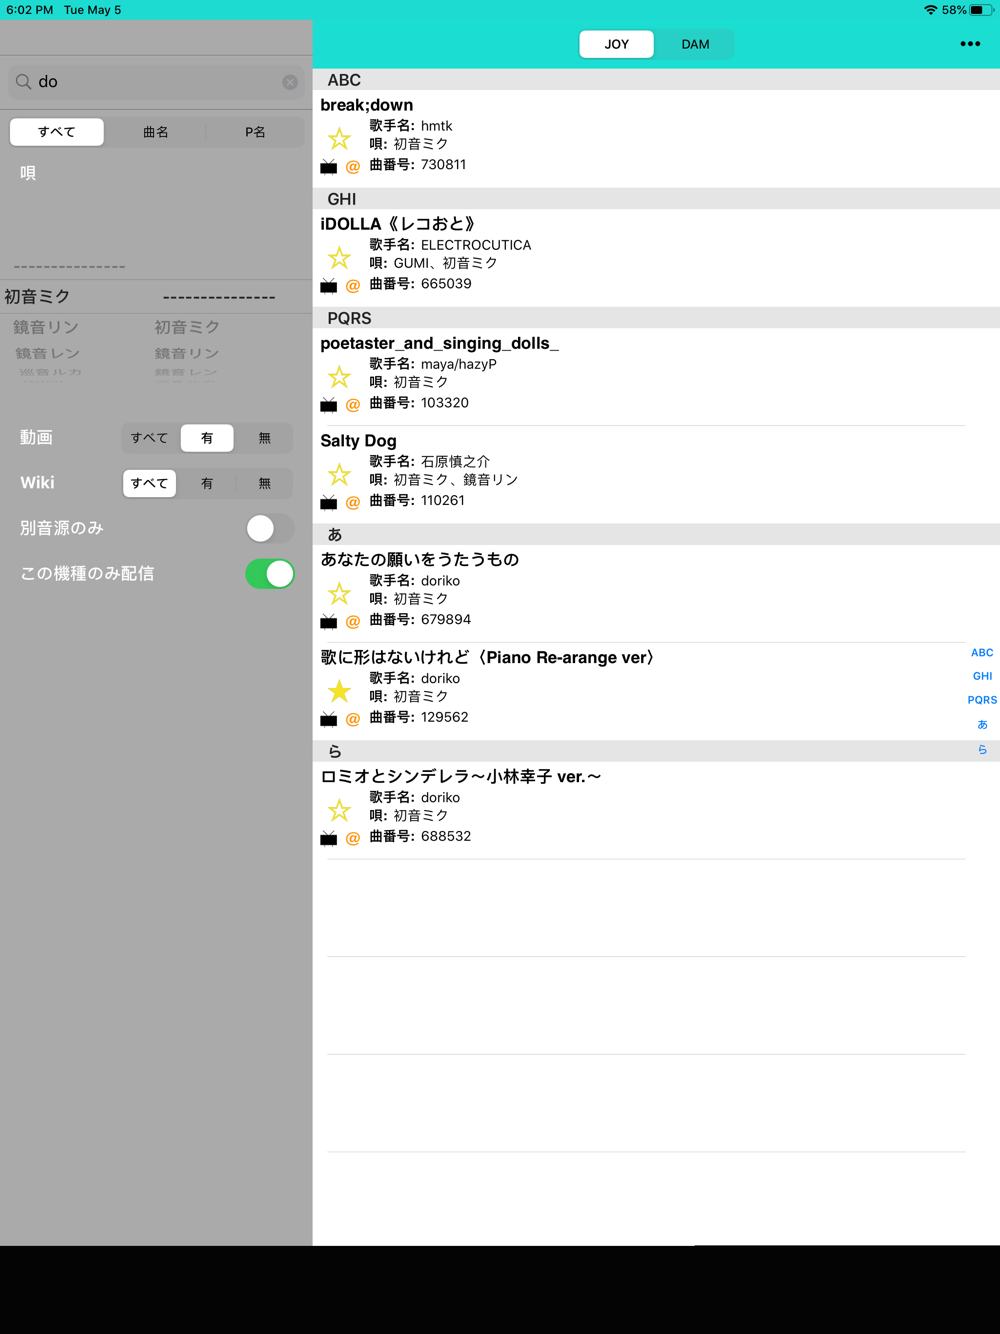Select 初音ミク in left picker column
Image resolution: width=1000 pixels, height=1334 pixels.
(x=37, y=297)
